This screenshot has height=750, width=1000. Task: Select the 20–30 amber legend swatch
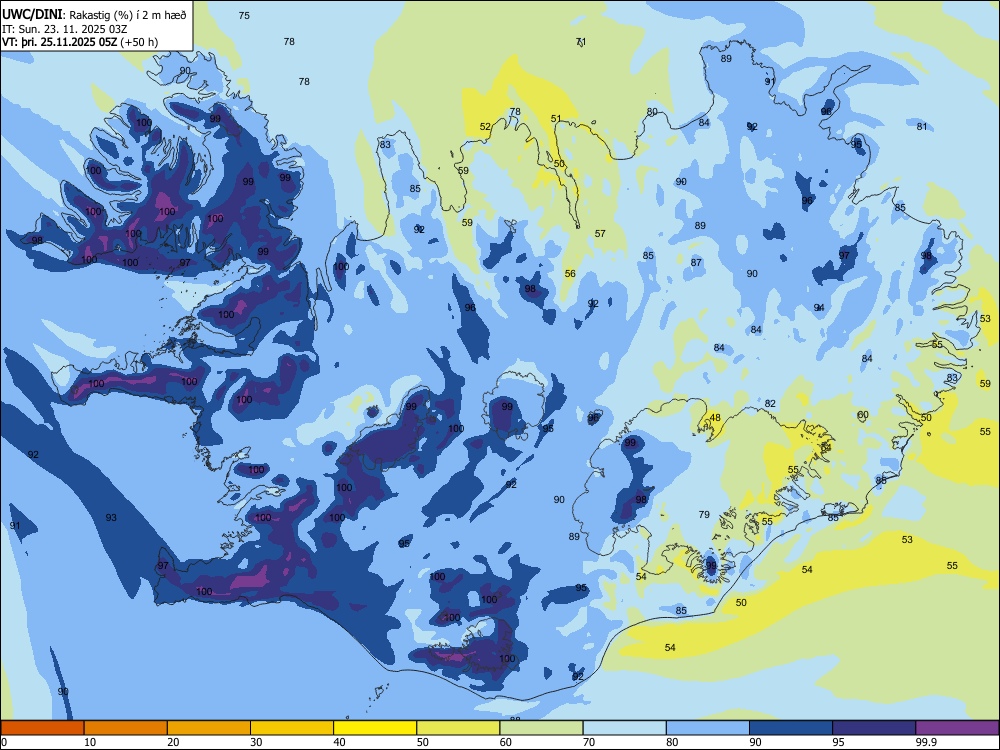[x=209, y=728]
